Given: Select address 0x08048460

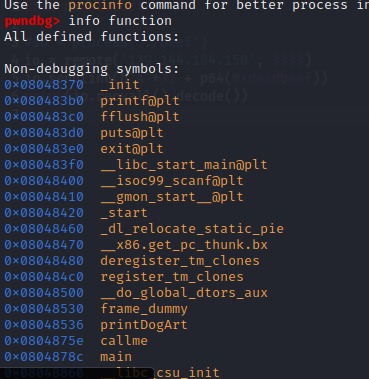Looking at the screenshot, I should click(44, 229).
